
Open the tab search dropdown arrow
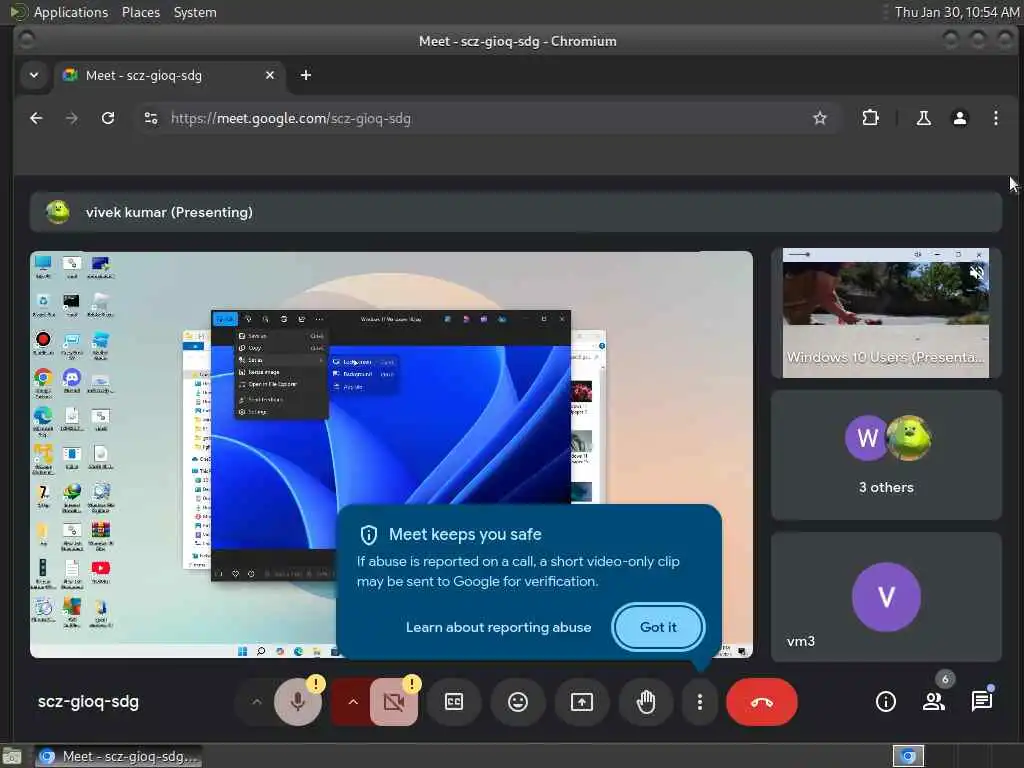(34, 75)
